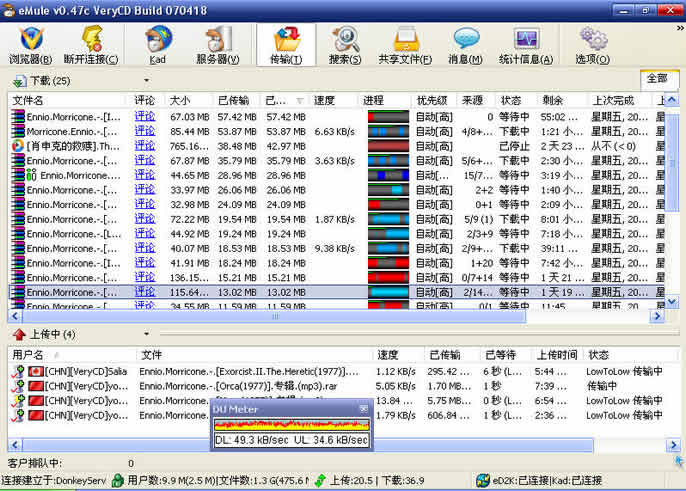686x491 pixels.
Task: Select the 全部 category tab
Action: [x=658, y=79]
